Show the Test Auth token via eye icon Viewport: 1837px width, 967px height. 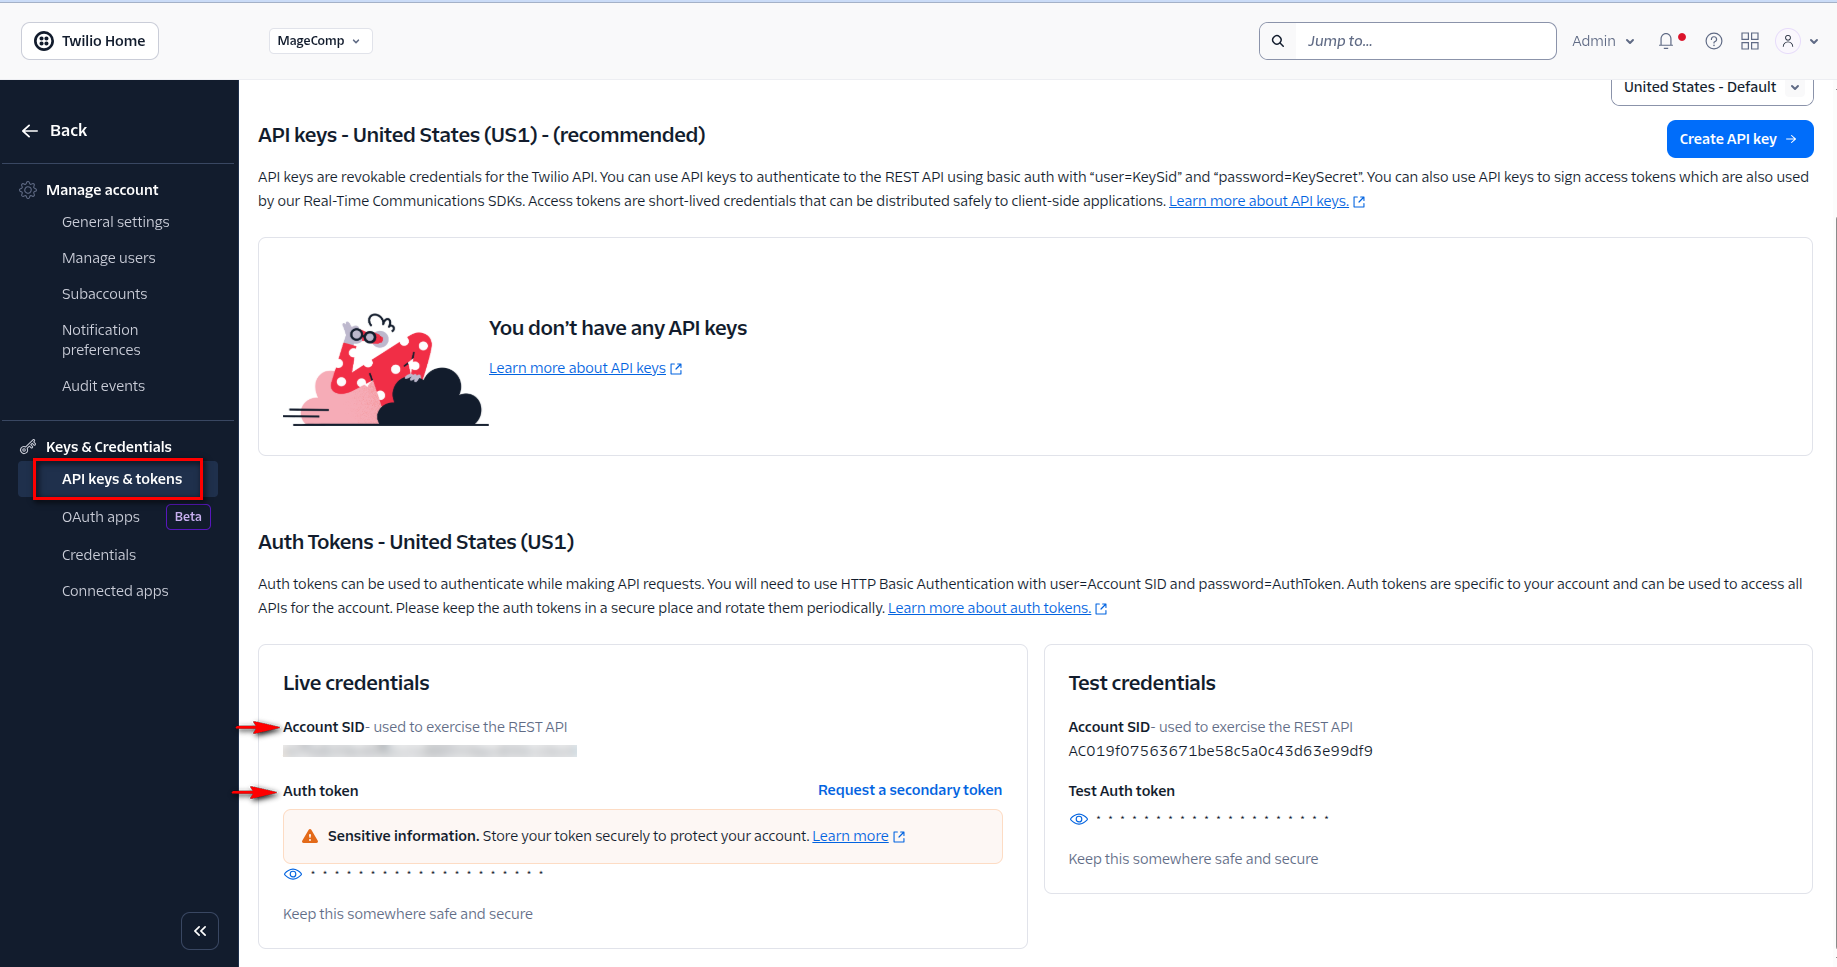tap(1079, 819)
